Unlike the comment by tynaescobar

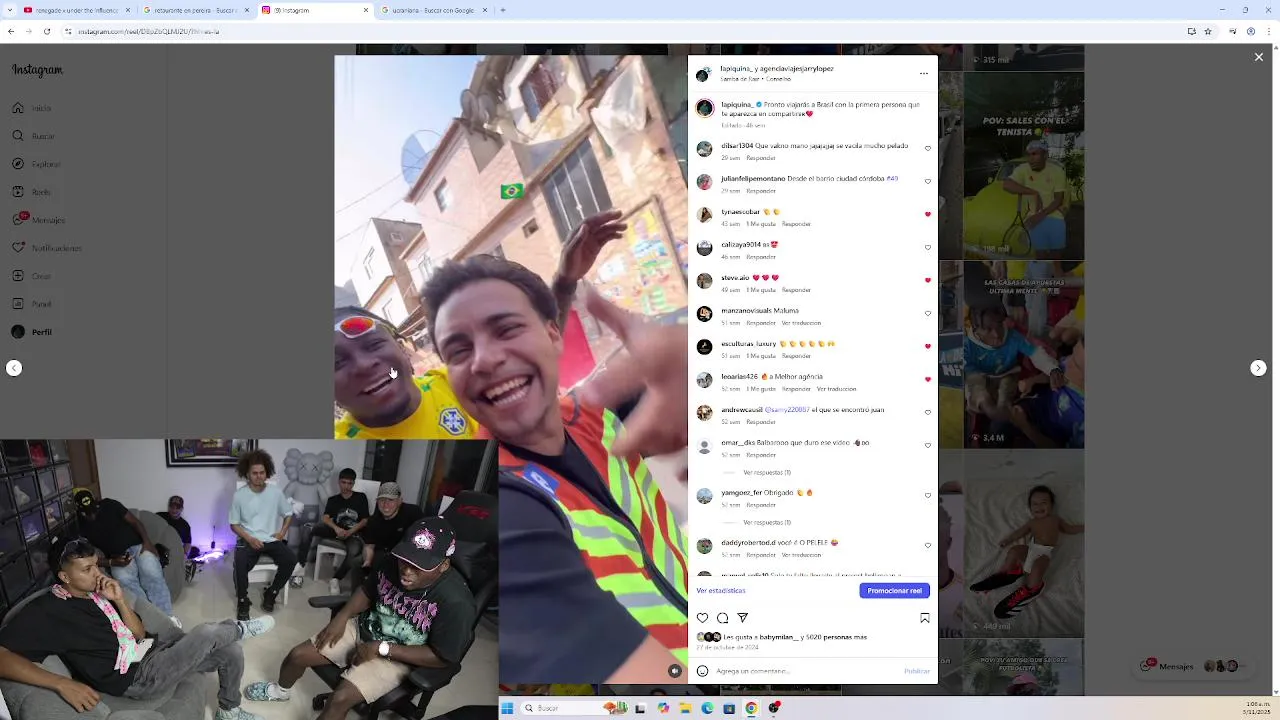[x=928, y=215]
